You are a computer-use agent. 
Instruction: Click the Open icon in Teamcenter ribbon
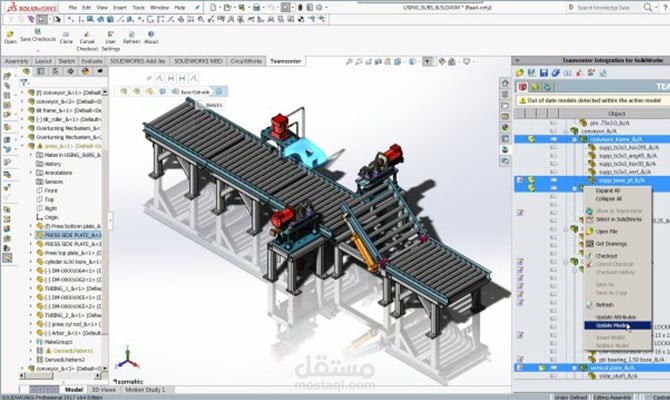pyautogui.click(x=10, y=35)
